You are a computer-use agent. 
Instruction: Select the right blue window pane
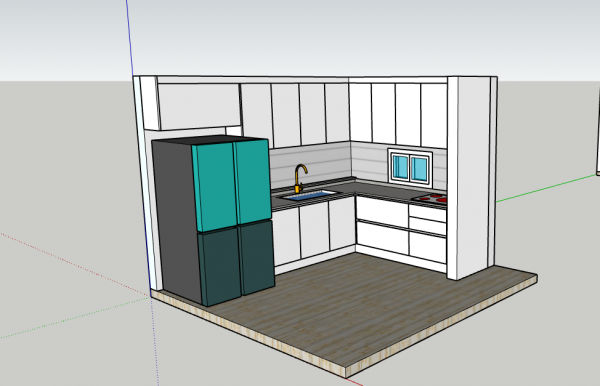point(419,169)
